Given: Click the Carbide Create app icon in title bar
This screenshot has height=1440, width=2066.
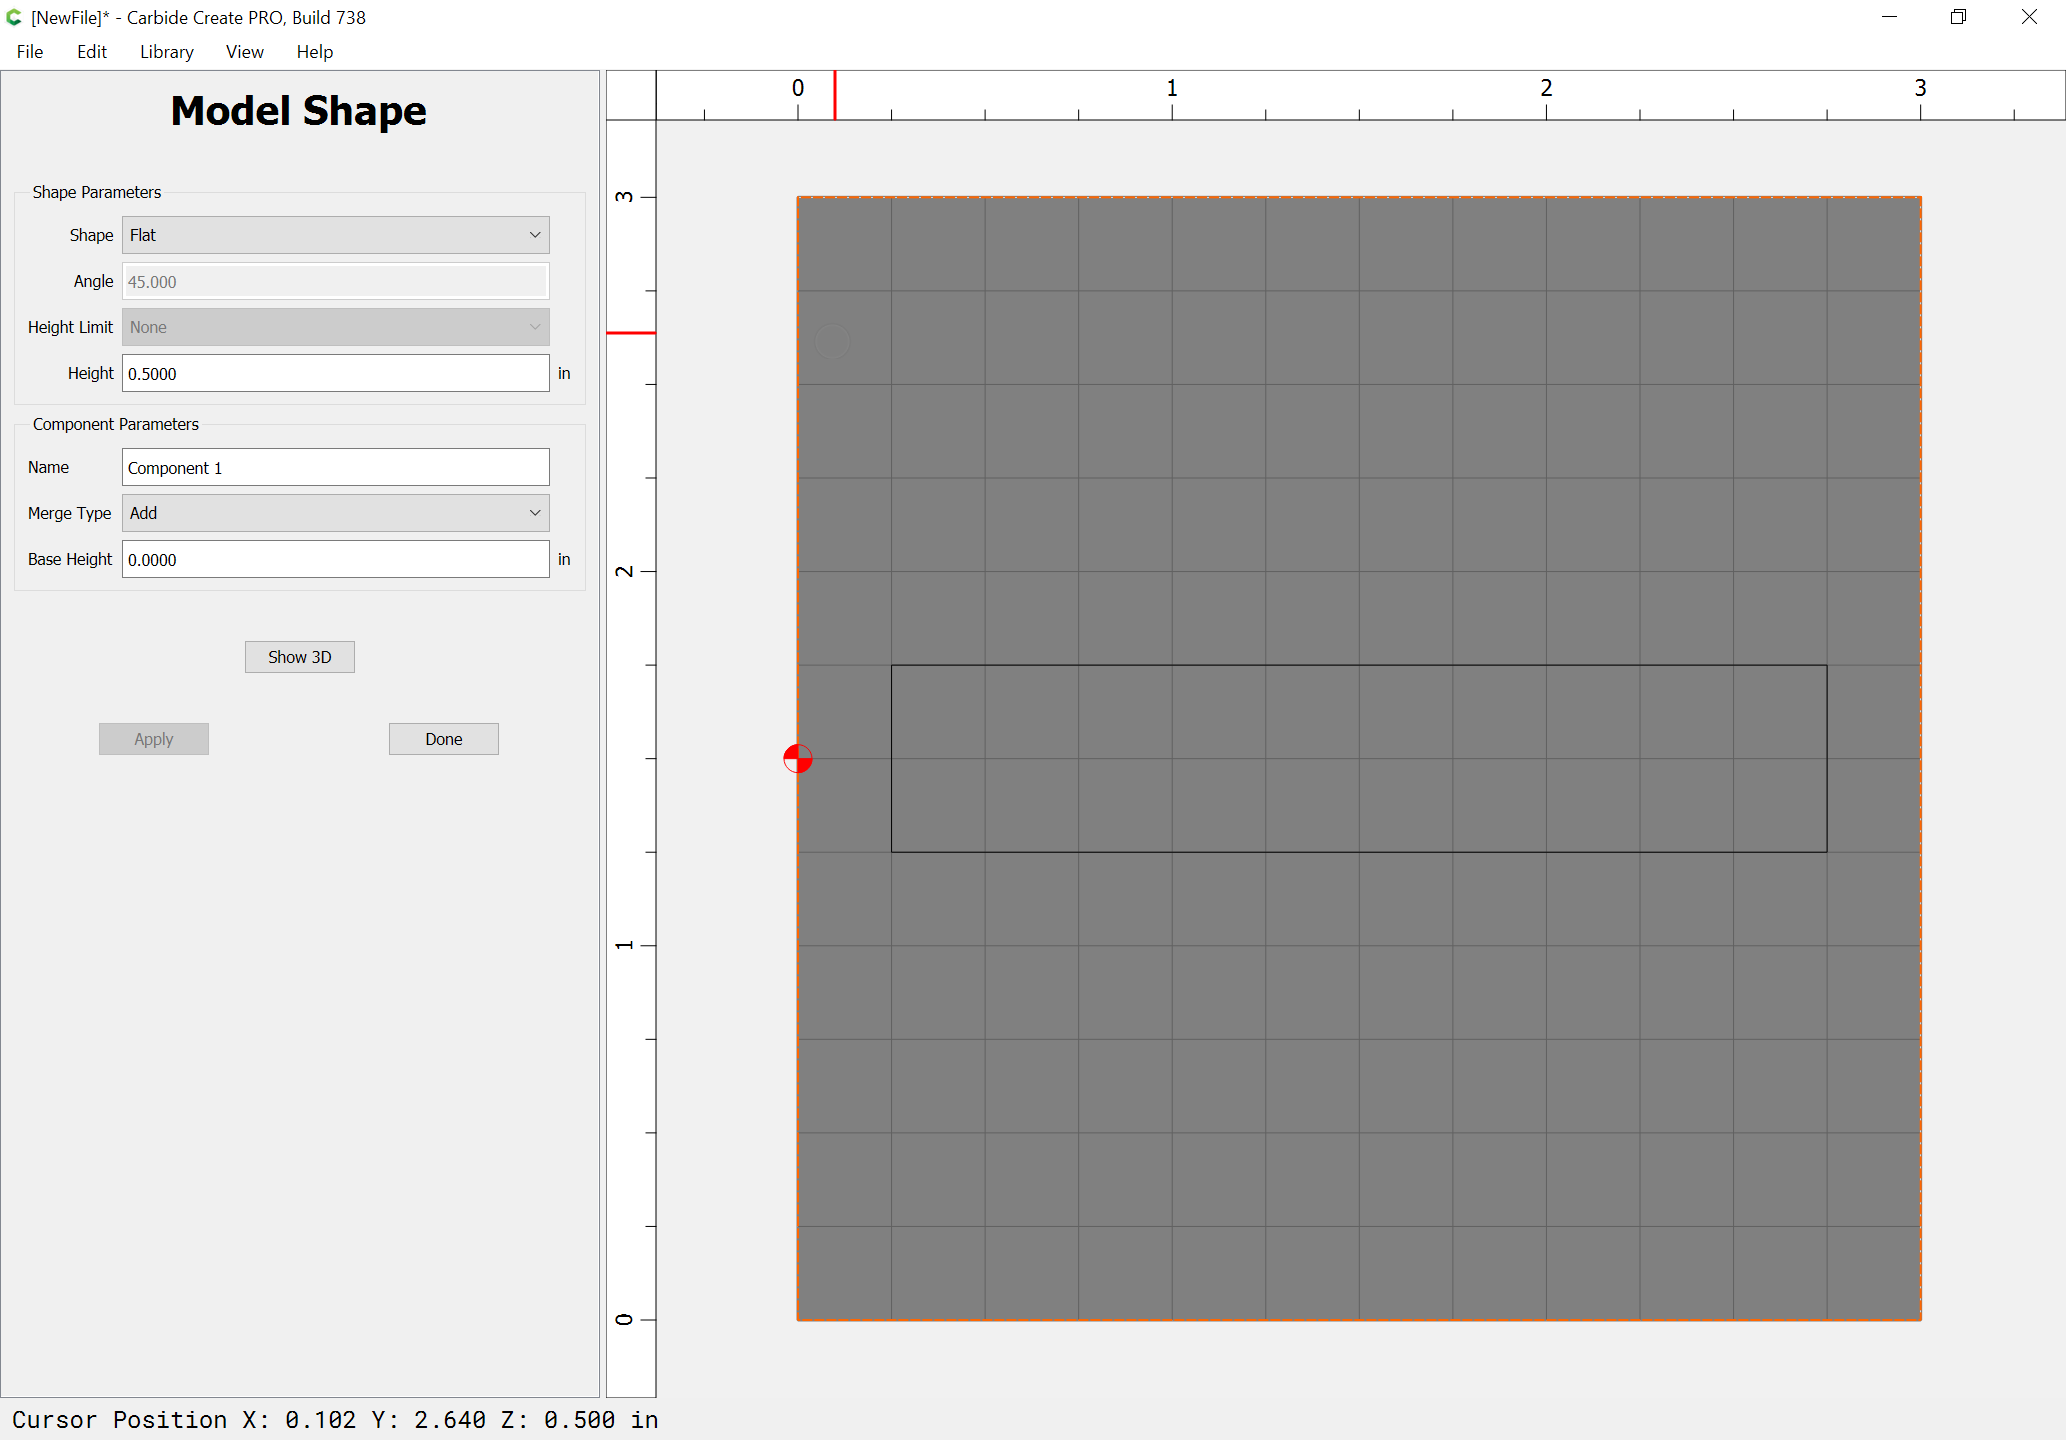Looking at the screenshot, I should click(14, 17).
